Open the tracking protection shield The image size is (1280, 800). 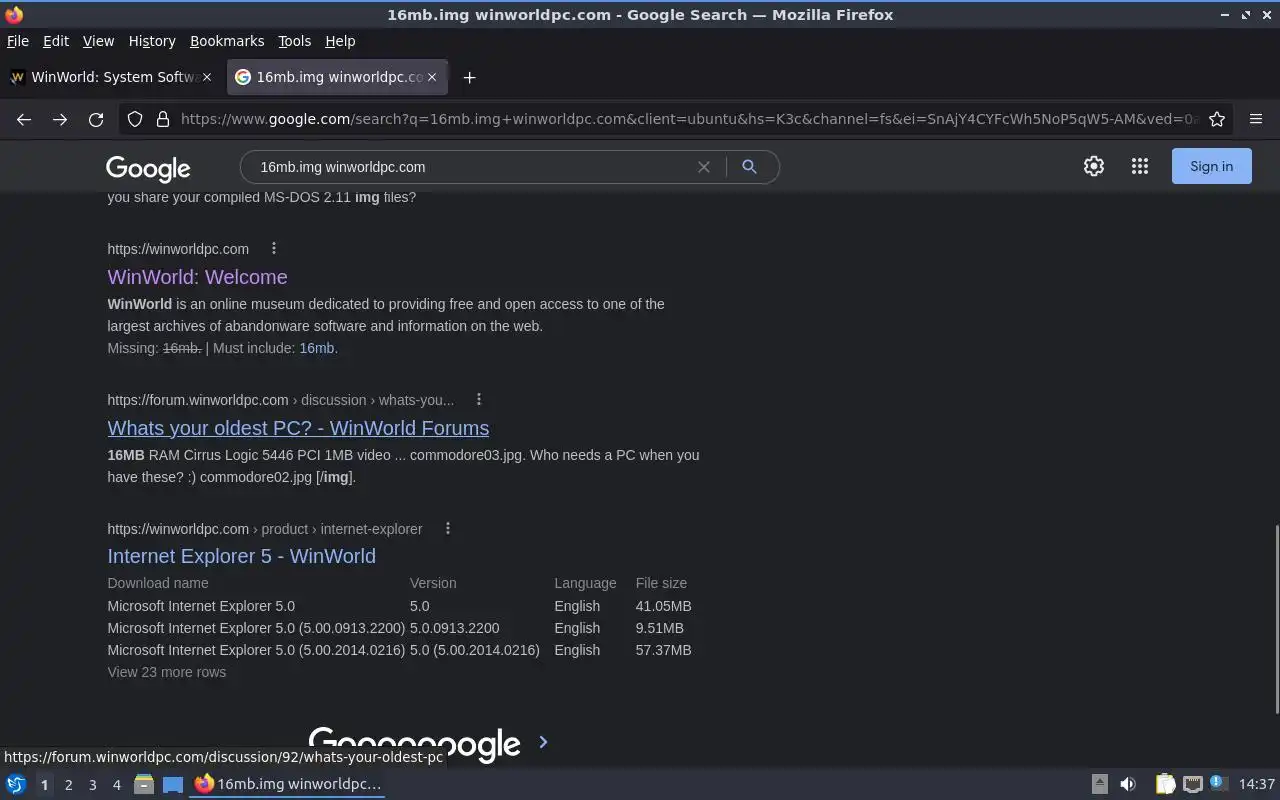[x=135, y=119]
